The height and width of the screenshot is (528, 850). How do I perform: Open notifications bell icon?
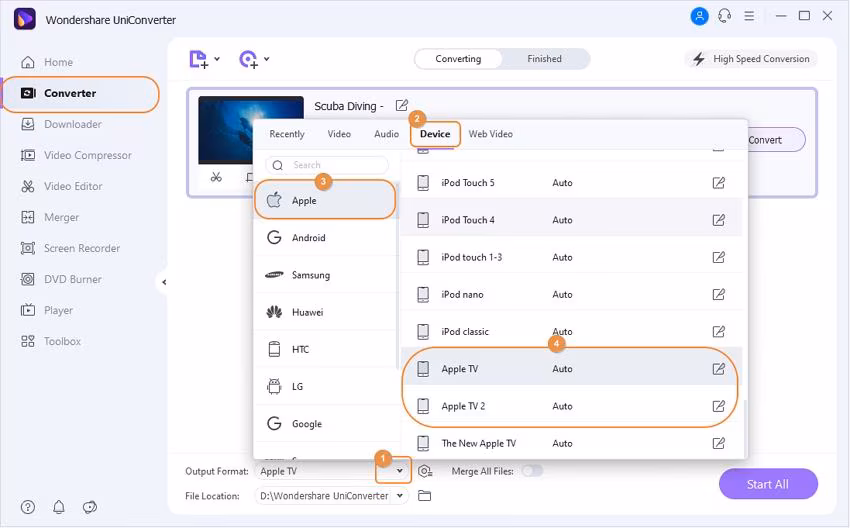click(x=59, y=507)
